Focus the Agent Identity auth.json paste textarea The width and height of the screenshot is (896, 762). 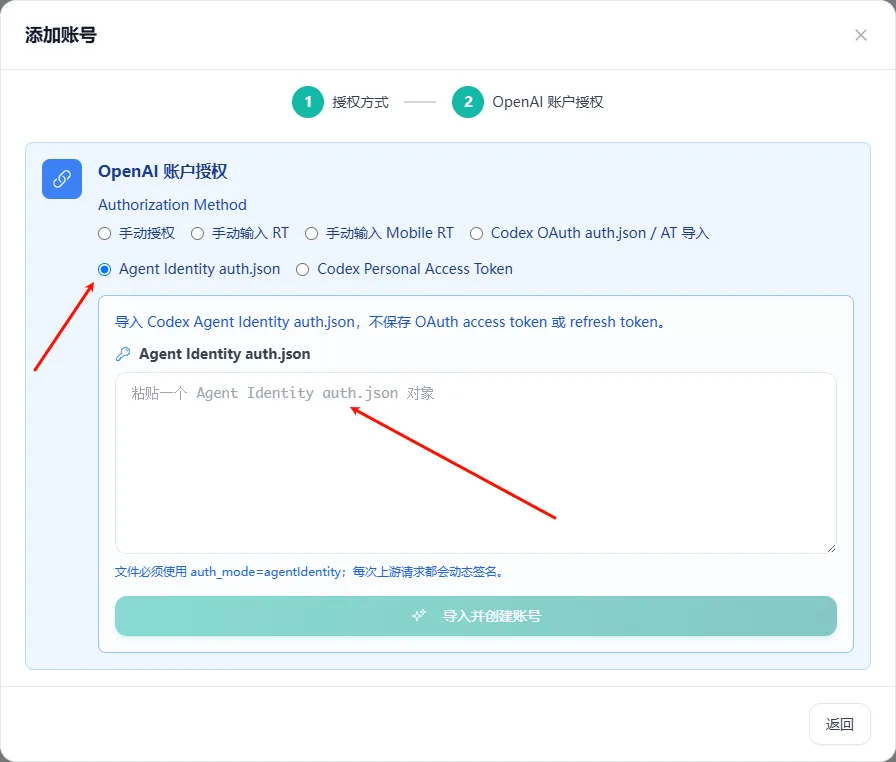point(475,463)
